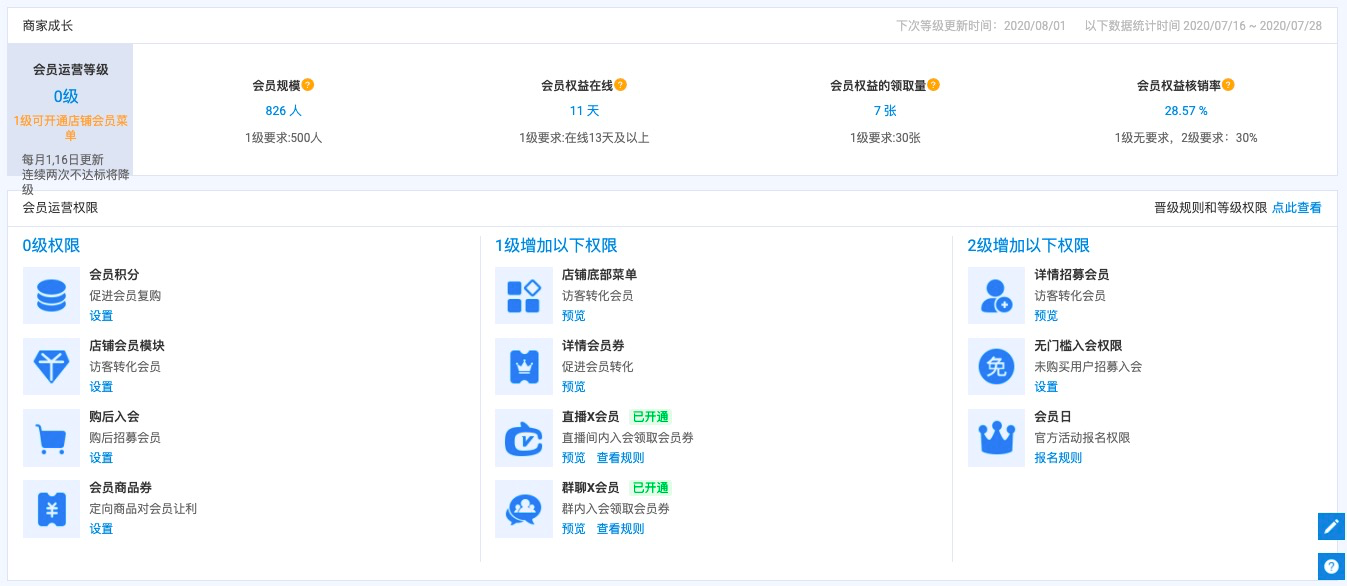Click the 会员运营等级 label
Screen dimensions: 1347x586
71,70
